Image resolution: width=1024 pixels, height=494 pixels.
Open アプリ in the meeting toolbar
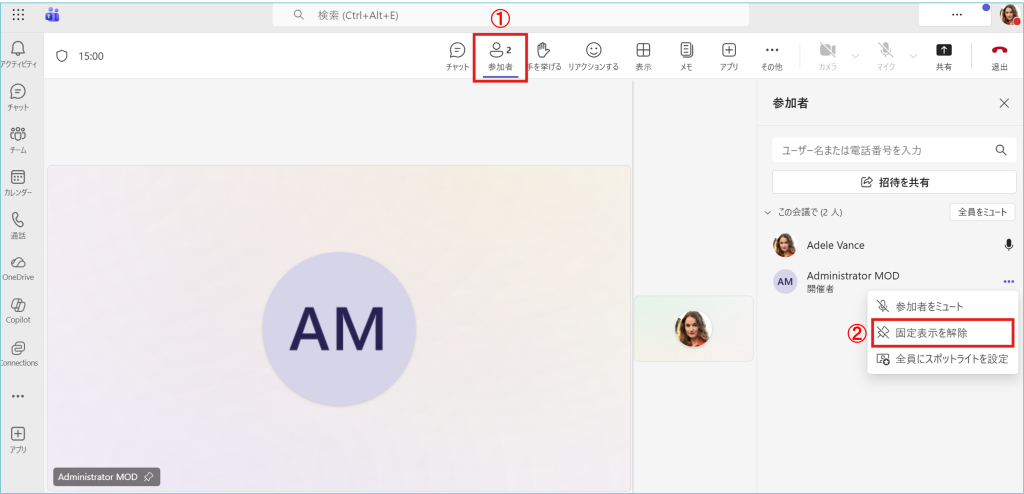point(729,55)
